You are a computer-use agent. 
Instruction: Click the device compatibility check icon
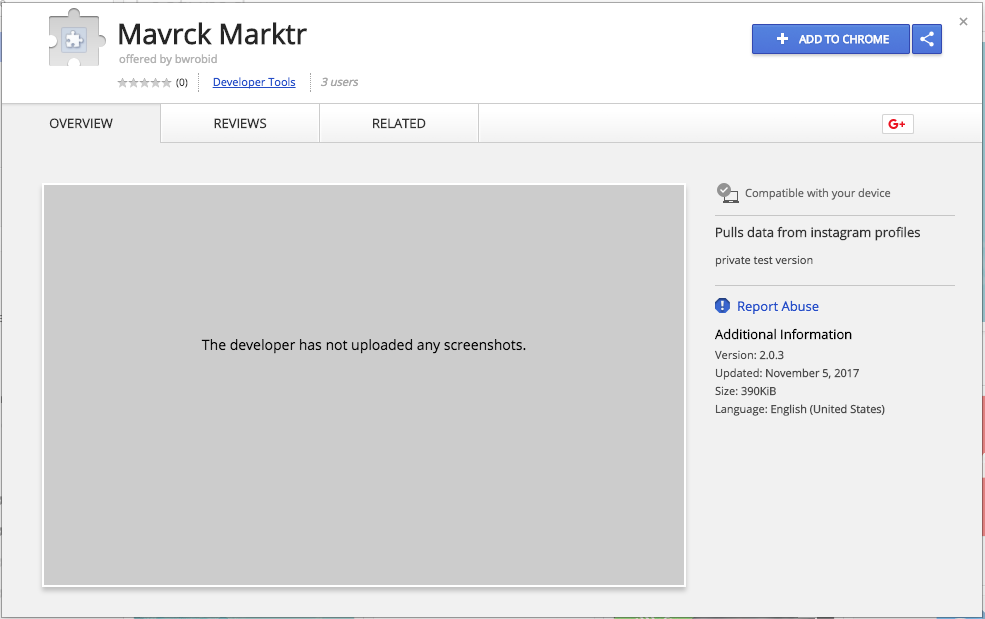point(727,193)
